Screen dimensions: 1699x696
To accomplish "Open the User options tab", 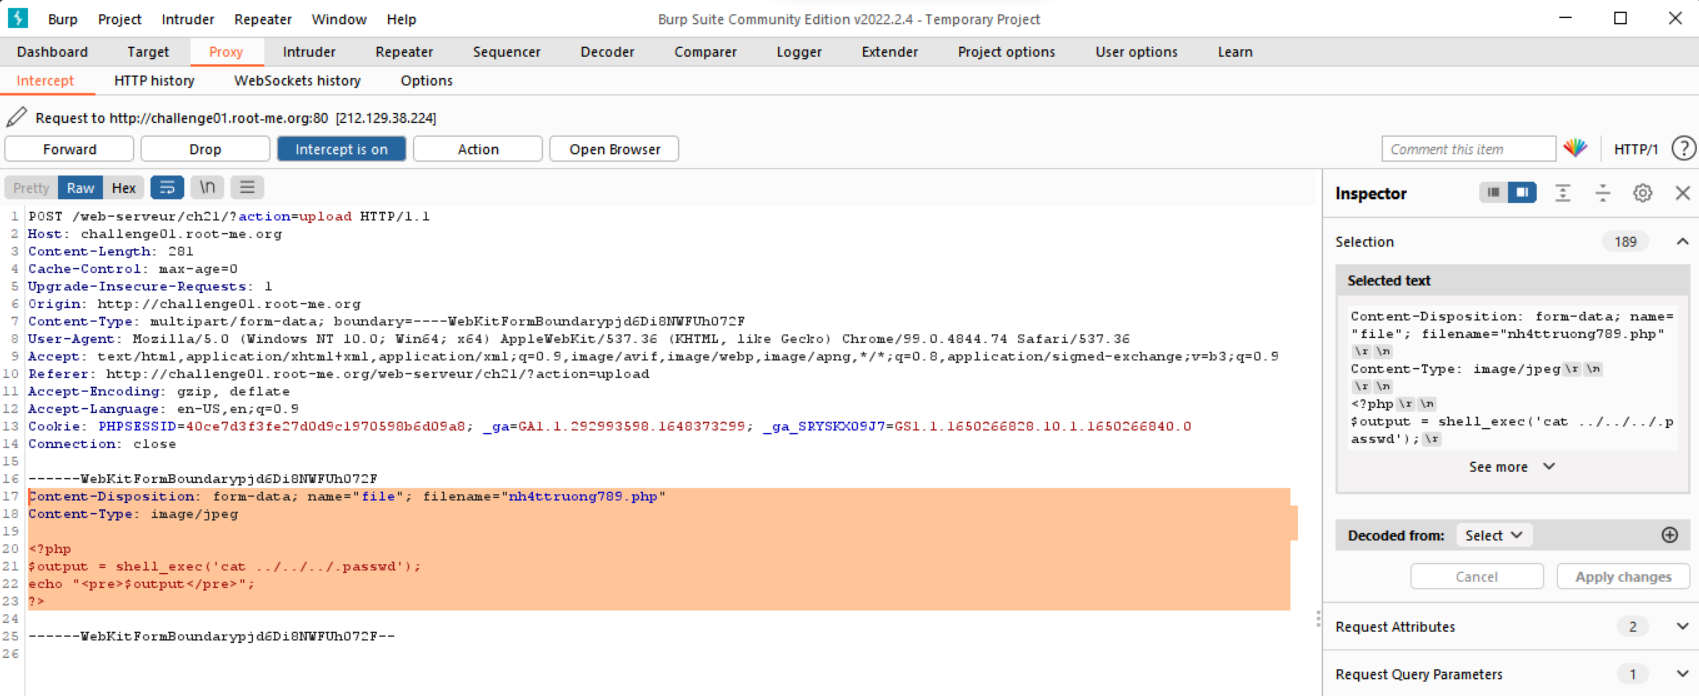I will (x=1136, y=52).
